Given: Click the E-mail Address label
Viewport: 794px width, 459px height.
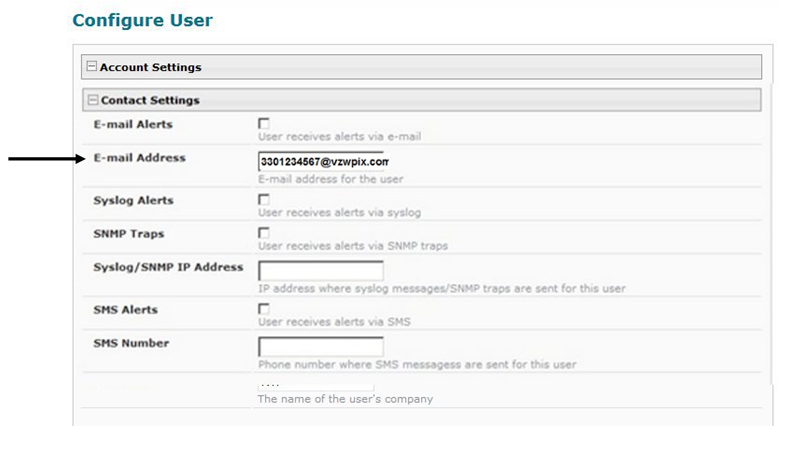Looking at the screenshot, I should [139, 158].
